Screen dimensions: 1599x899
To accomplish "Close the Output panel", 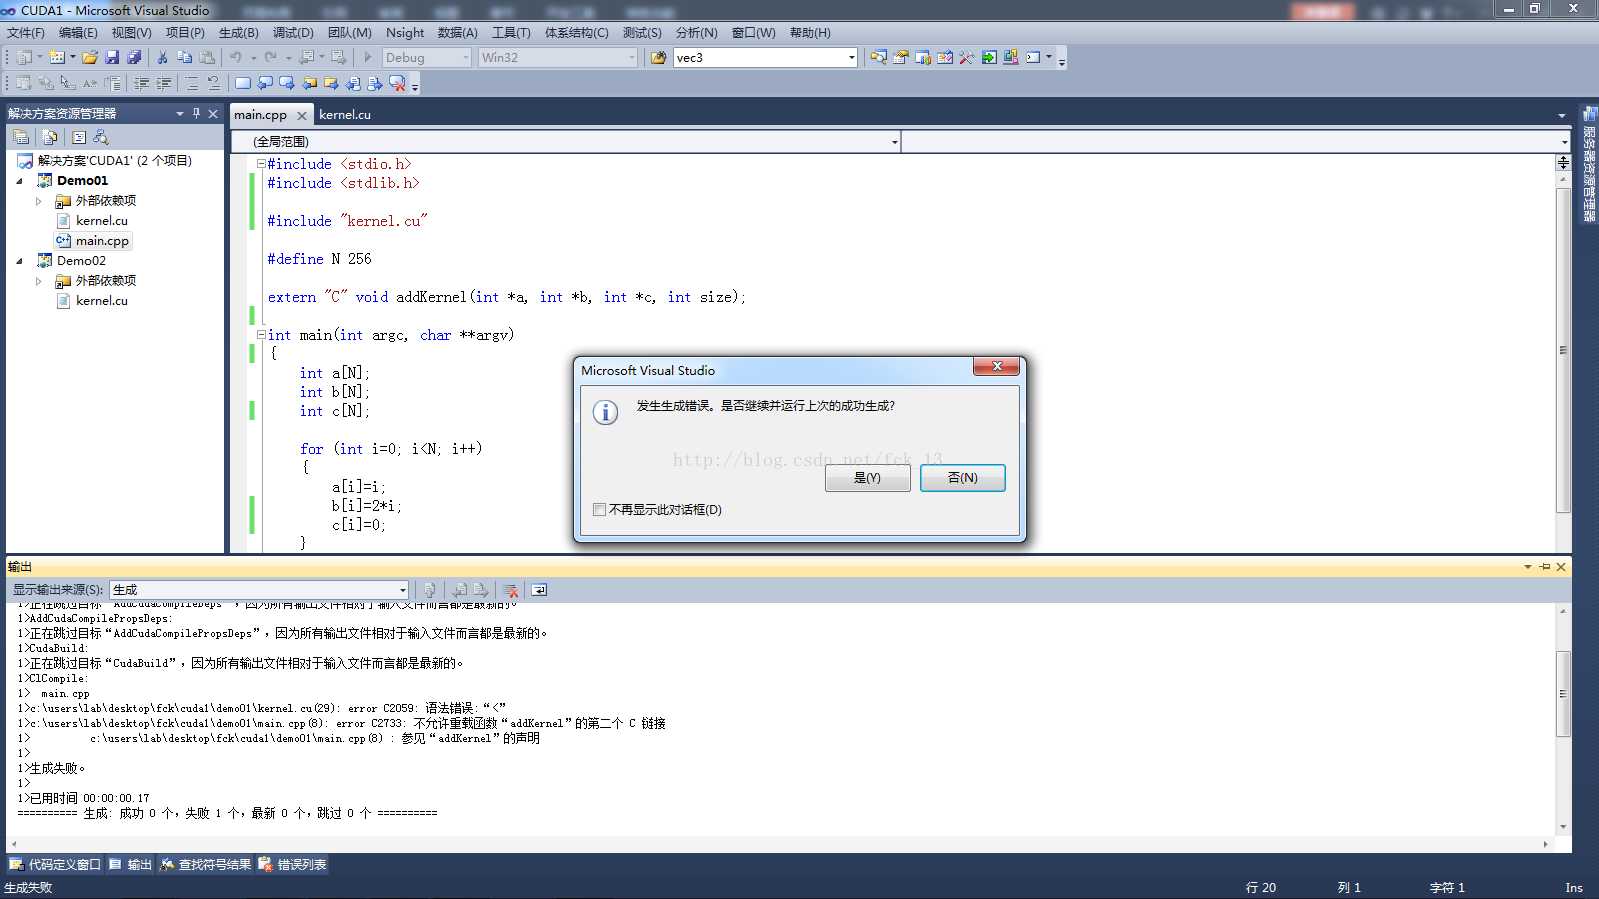I will [x=1561, y=567].
